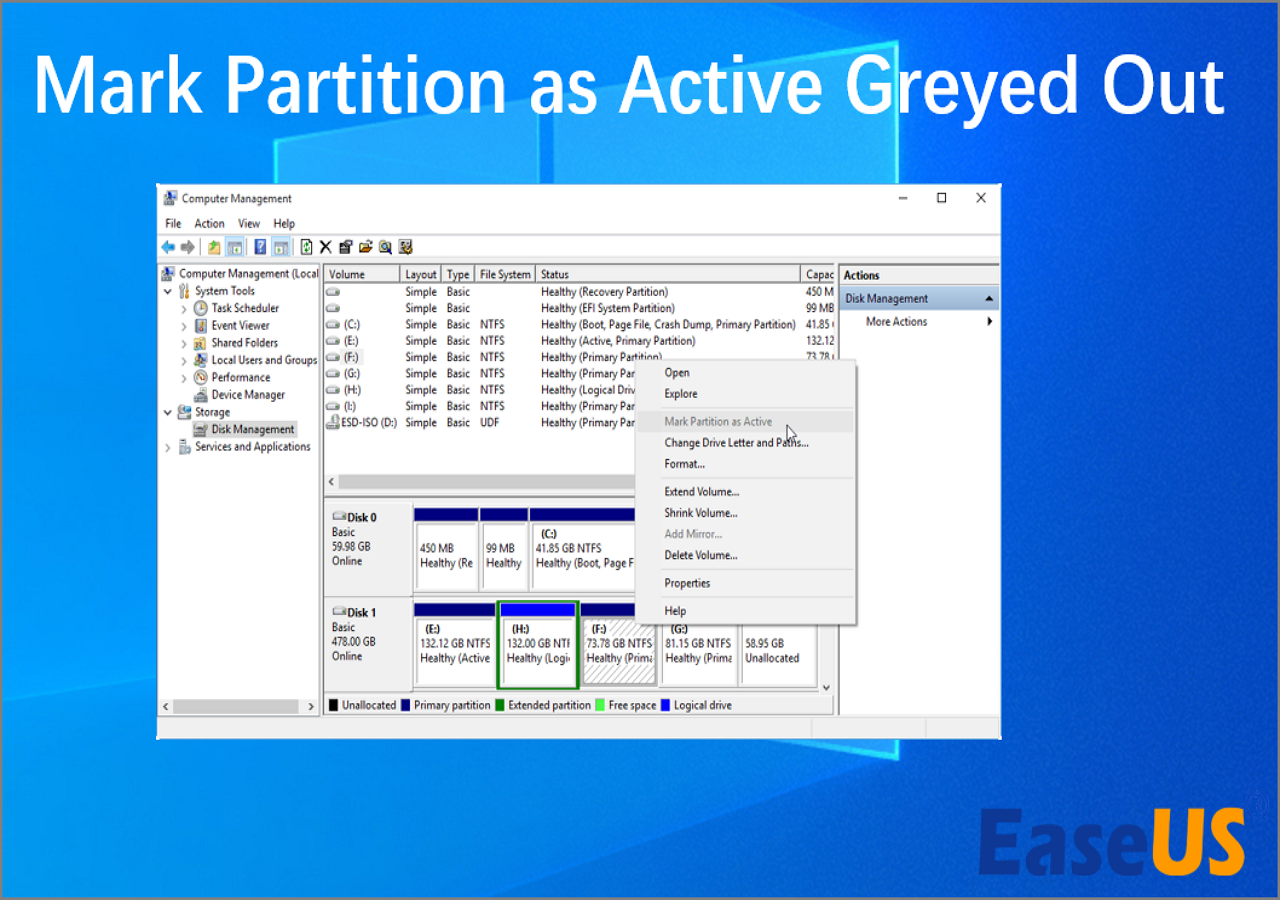Open the Action menu
1280x900 pixels.
click(x=209, y=224)
